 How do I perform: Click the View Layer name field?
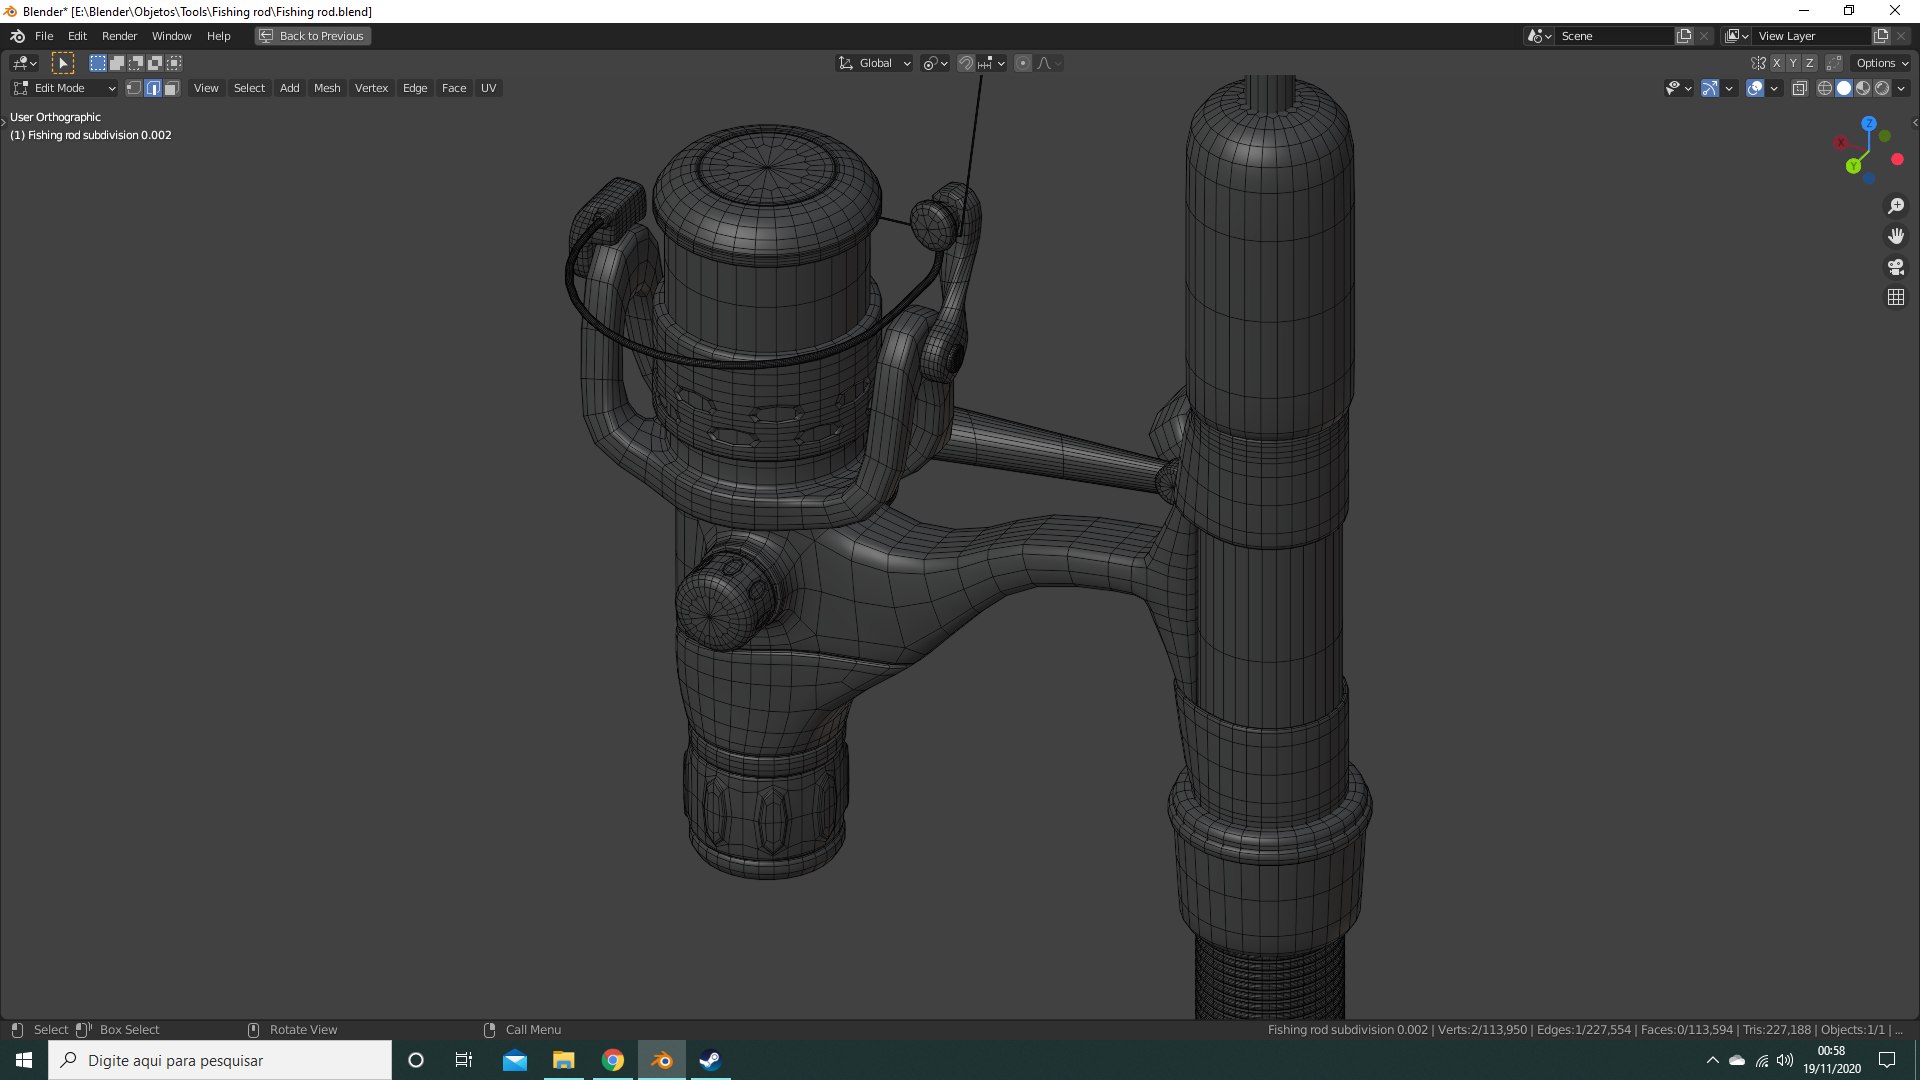pos(1812,36)
